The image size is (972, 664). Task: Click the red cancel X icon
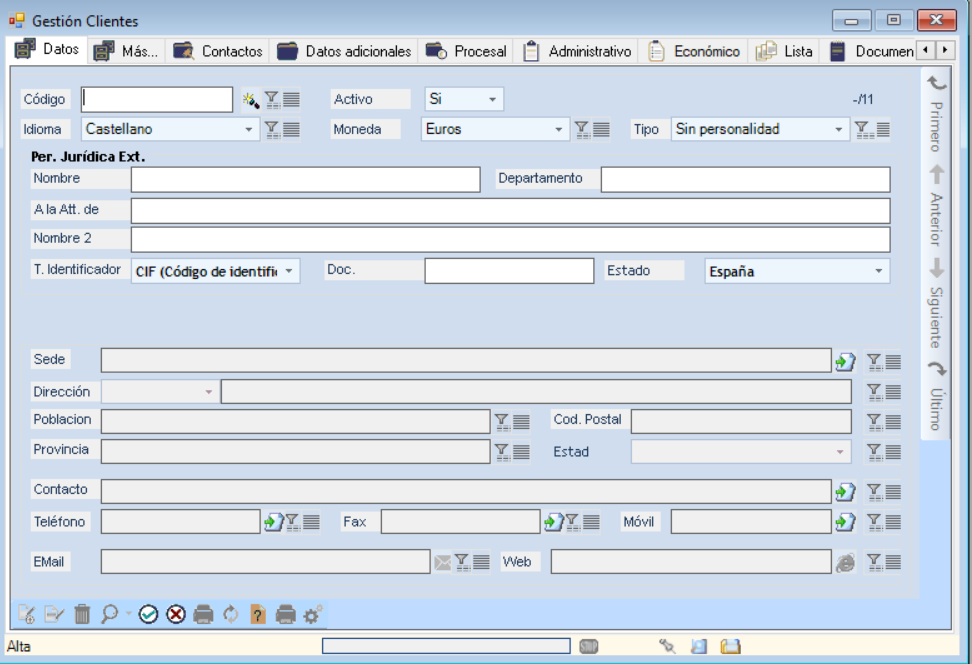pos(176,614)
